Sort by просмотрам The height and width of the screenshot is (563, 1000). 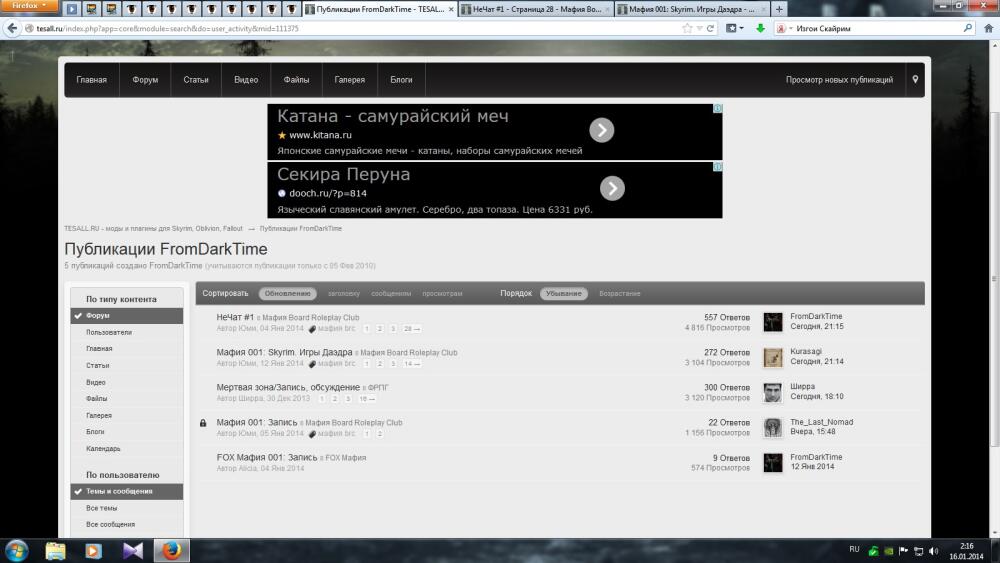442,293
